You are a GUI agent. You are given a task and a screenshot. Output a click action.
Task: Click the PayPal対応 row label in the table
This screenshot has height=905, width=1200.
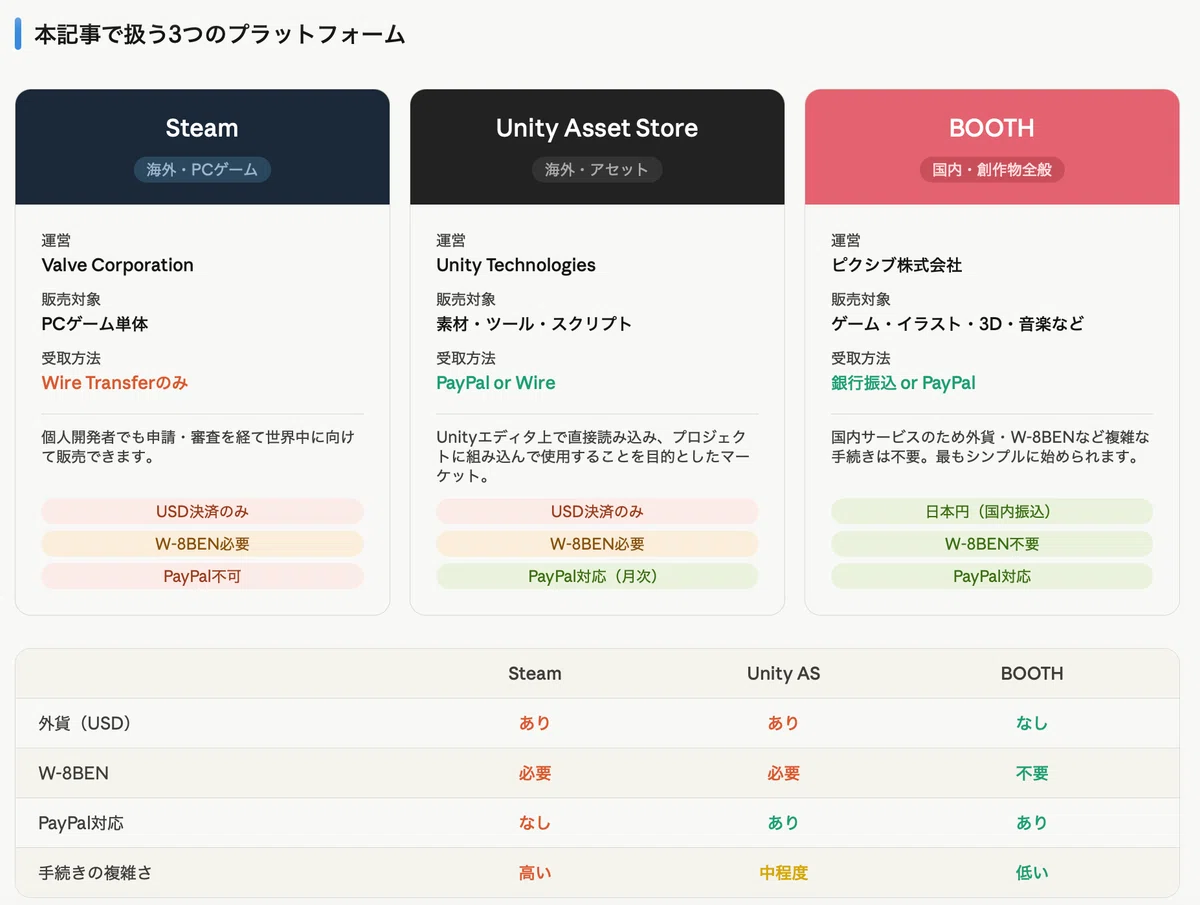[x=81, y=823]
